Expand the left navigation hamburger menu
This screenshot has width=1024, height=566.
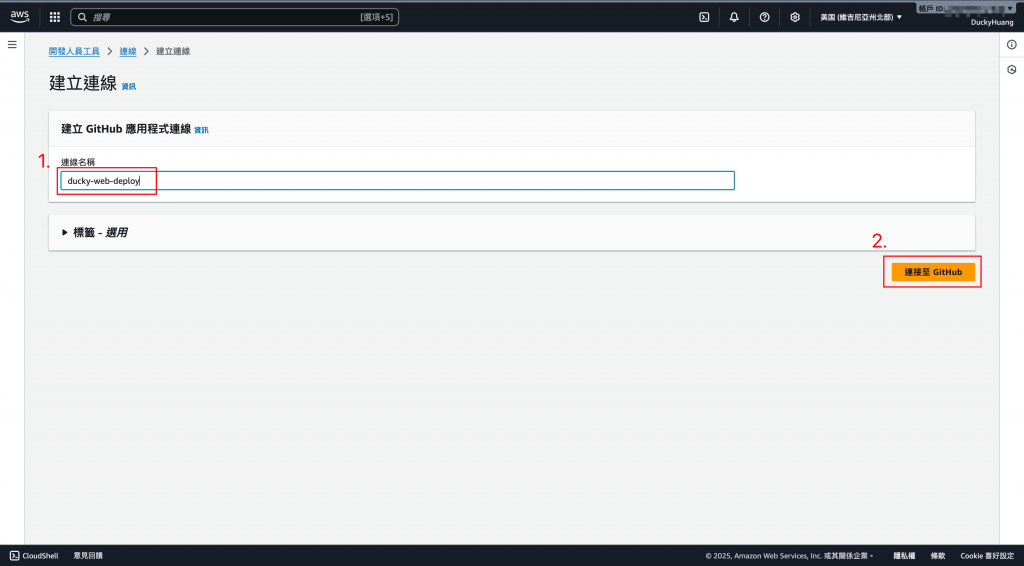tap(12, 44)
